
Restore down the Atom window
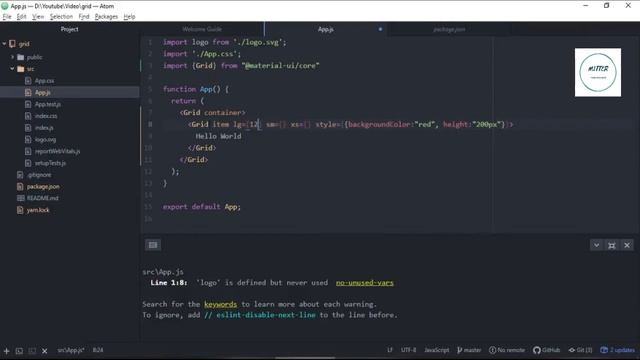(607, 6)
